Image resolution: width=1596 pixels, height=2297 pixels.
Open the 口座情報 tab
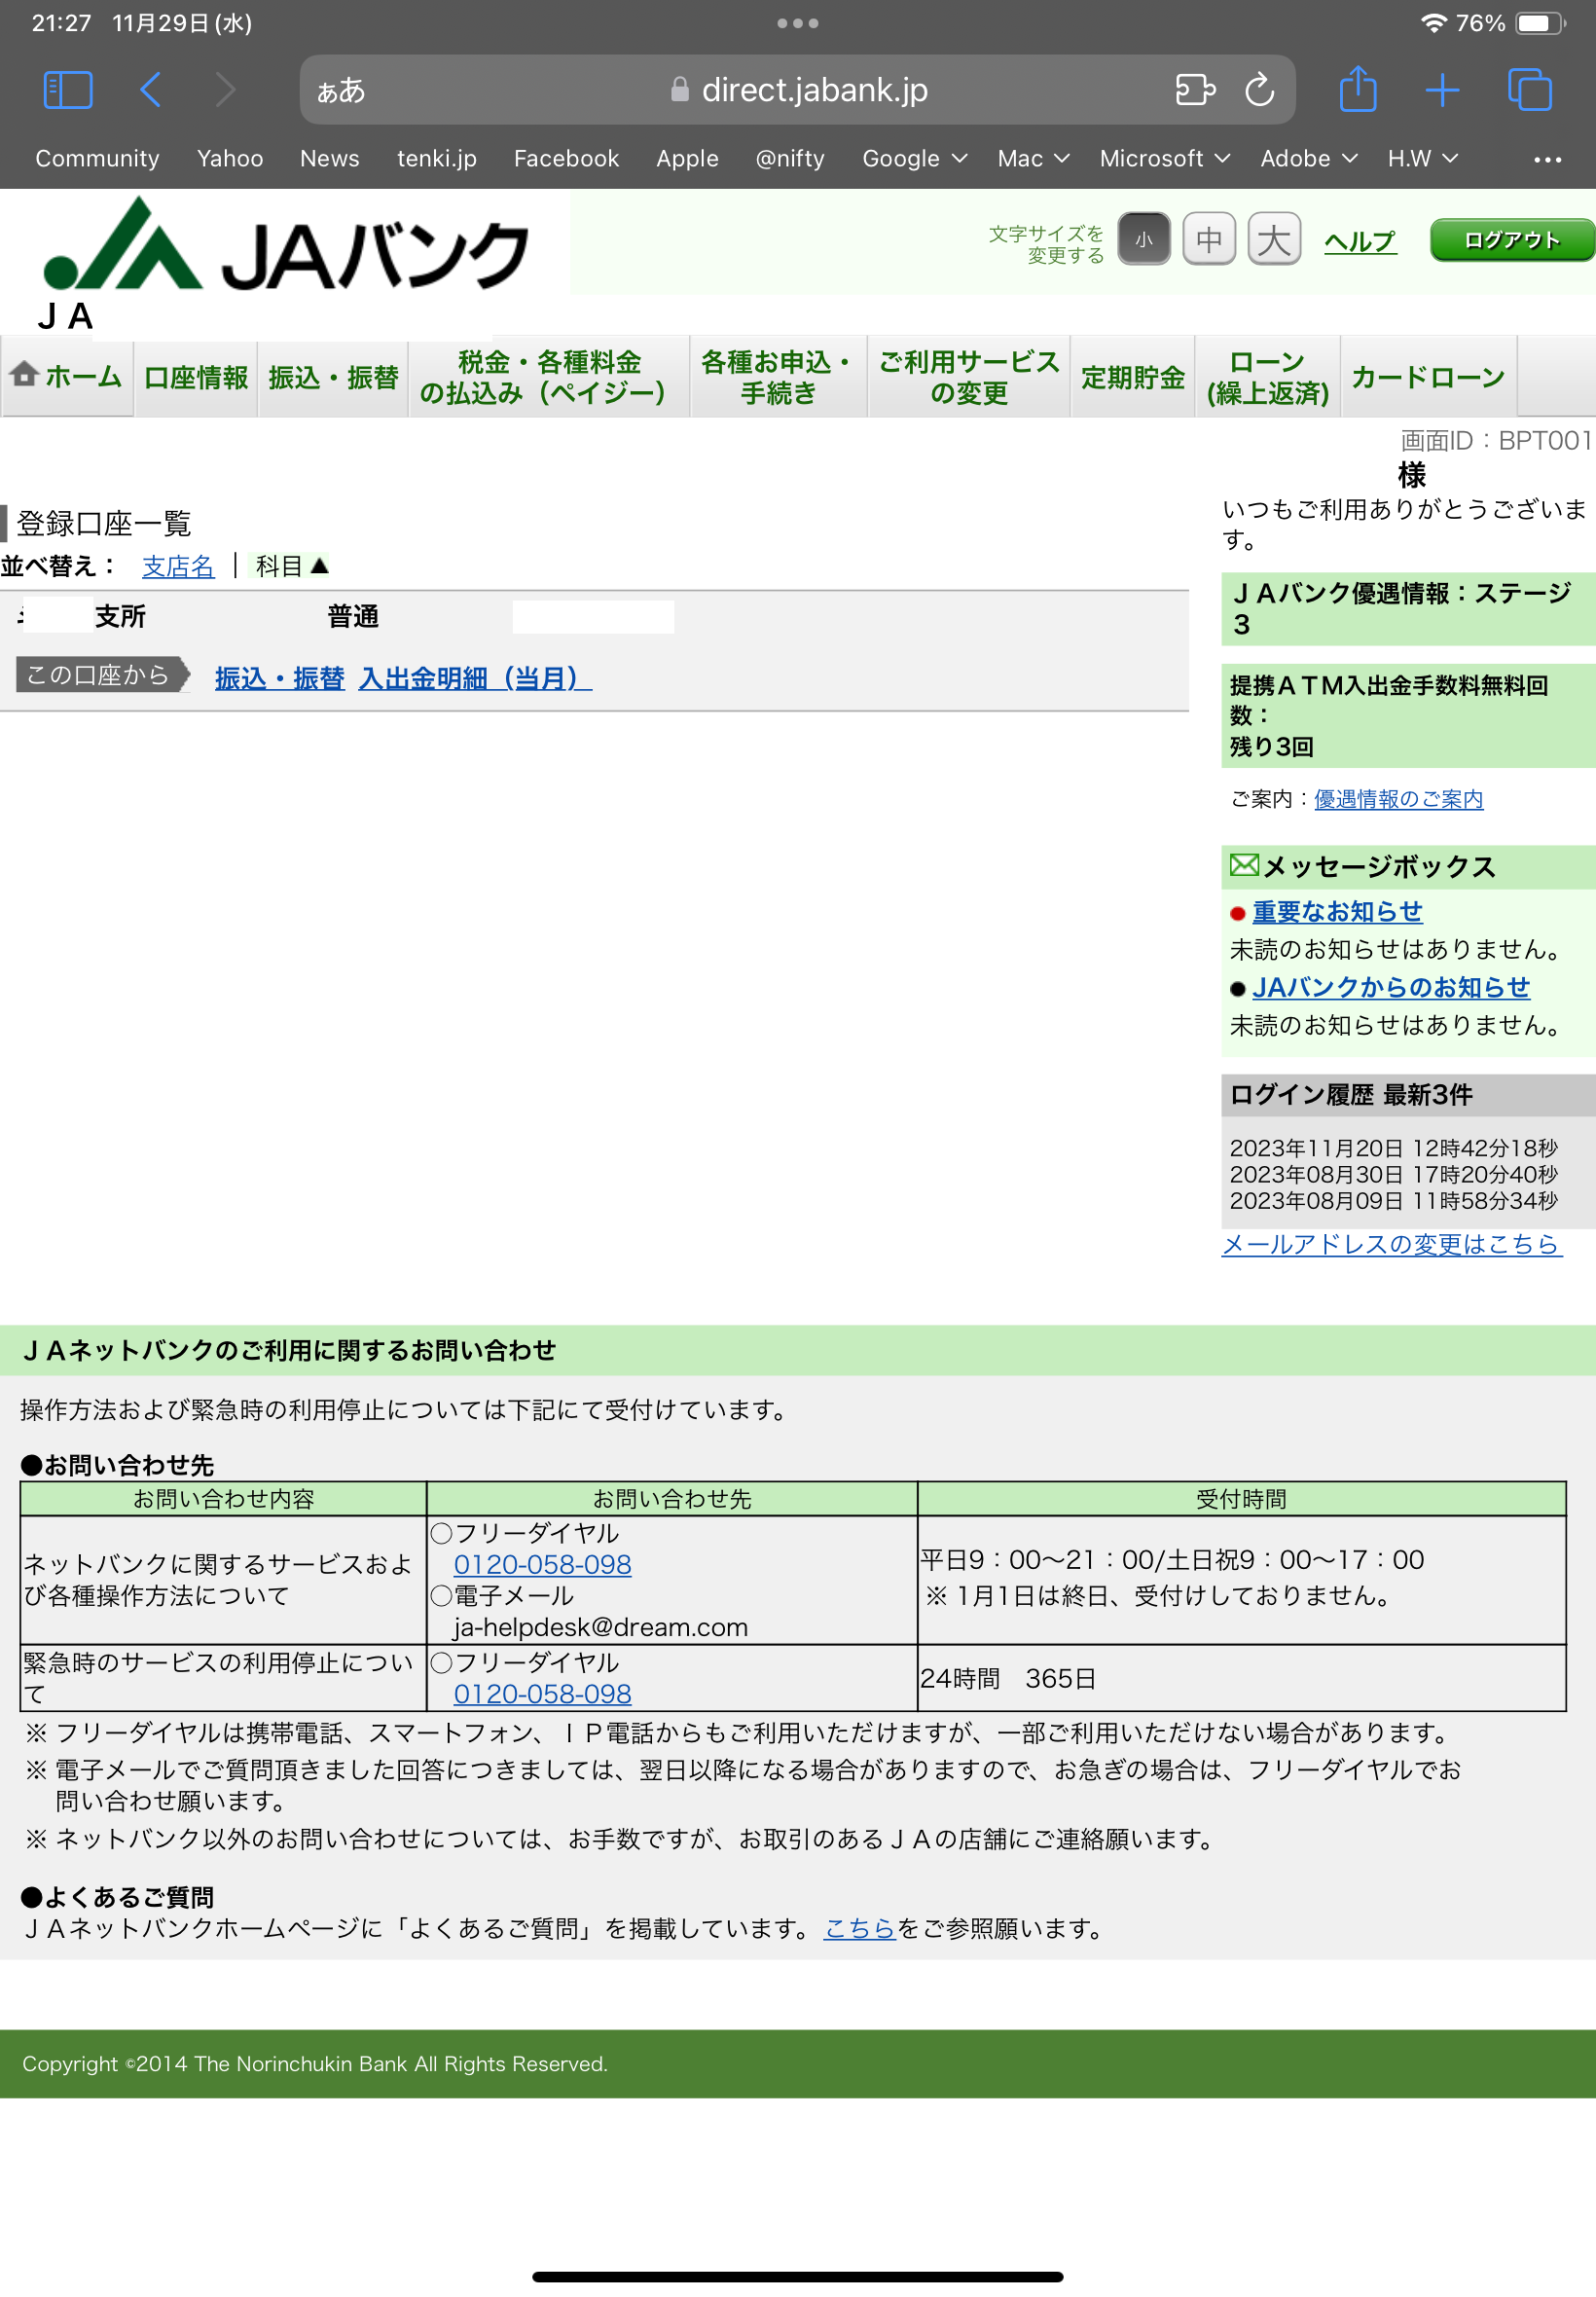[196, 376]
